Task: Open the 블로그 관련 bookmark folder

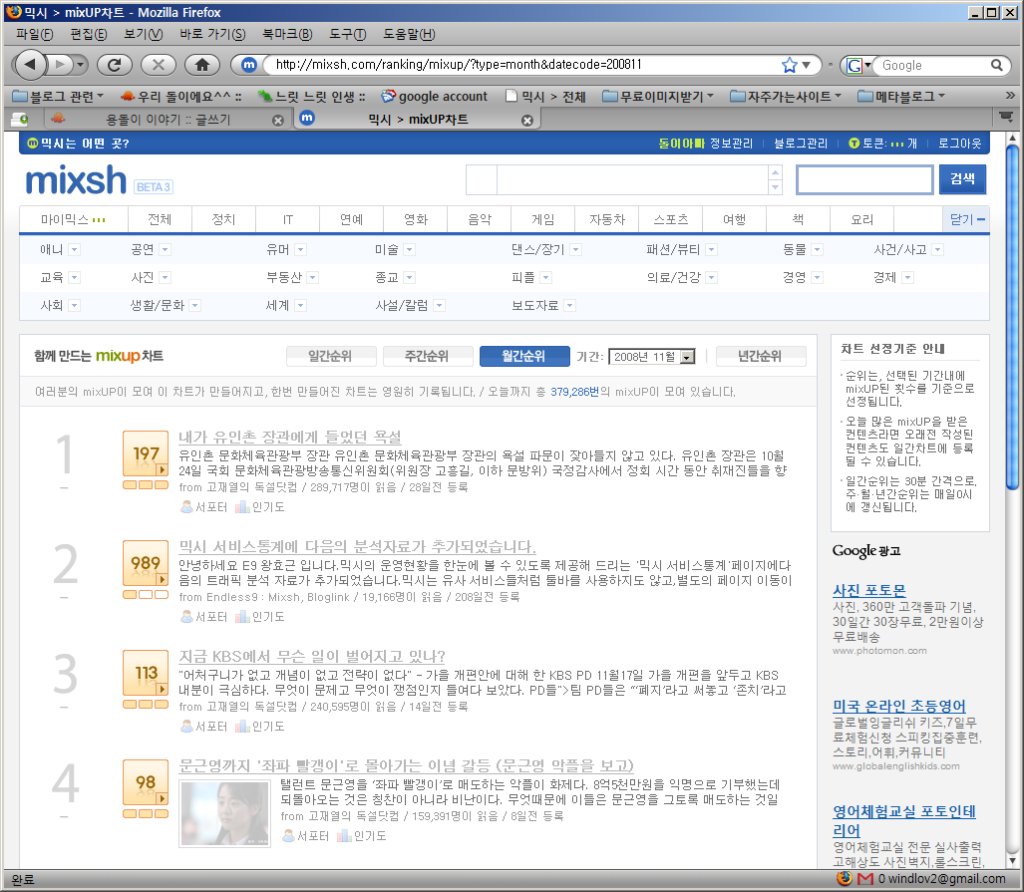Action: click(x=59, y=97)
